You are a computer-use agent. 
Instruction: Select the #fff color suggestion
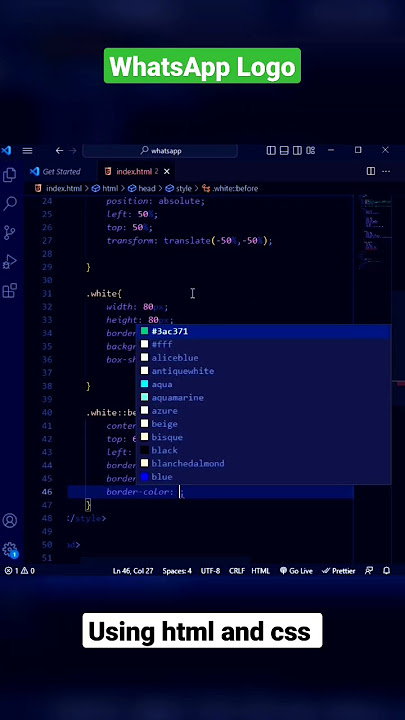263,344
